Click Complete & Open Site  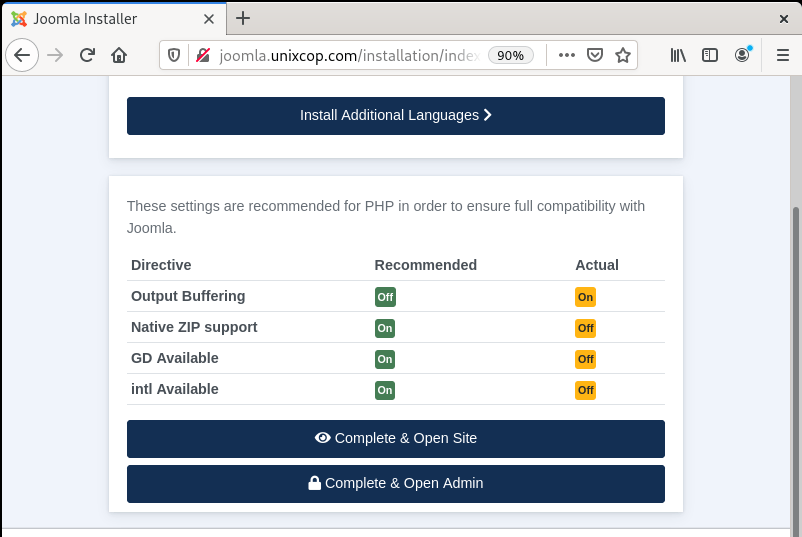tap(396, 439)
